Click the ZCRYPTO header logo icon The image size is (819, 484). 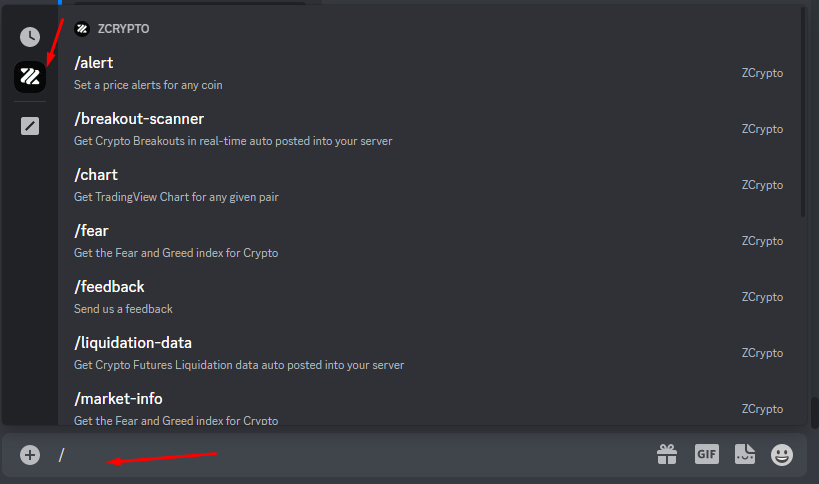click(82, 29)
